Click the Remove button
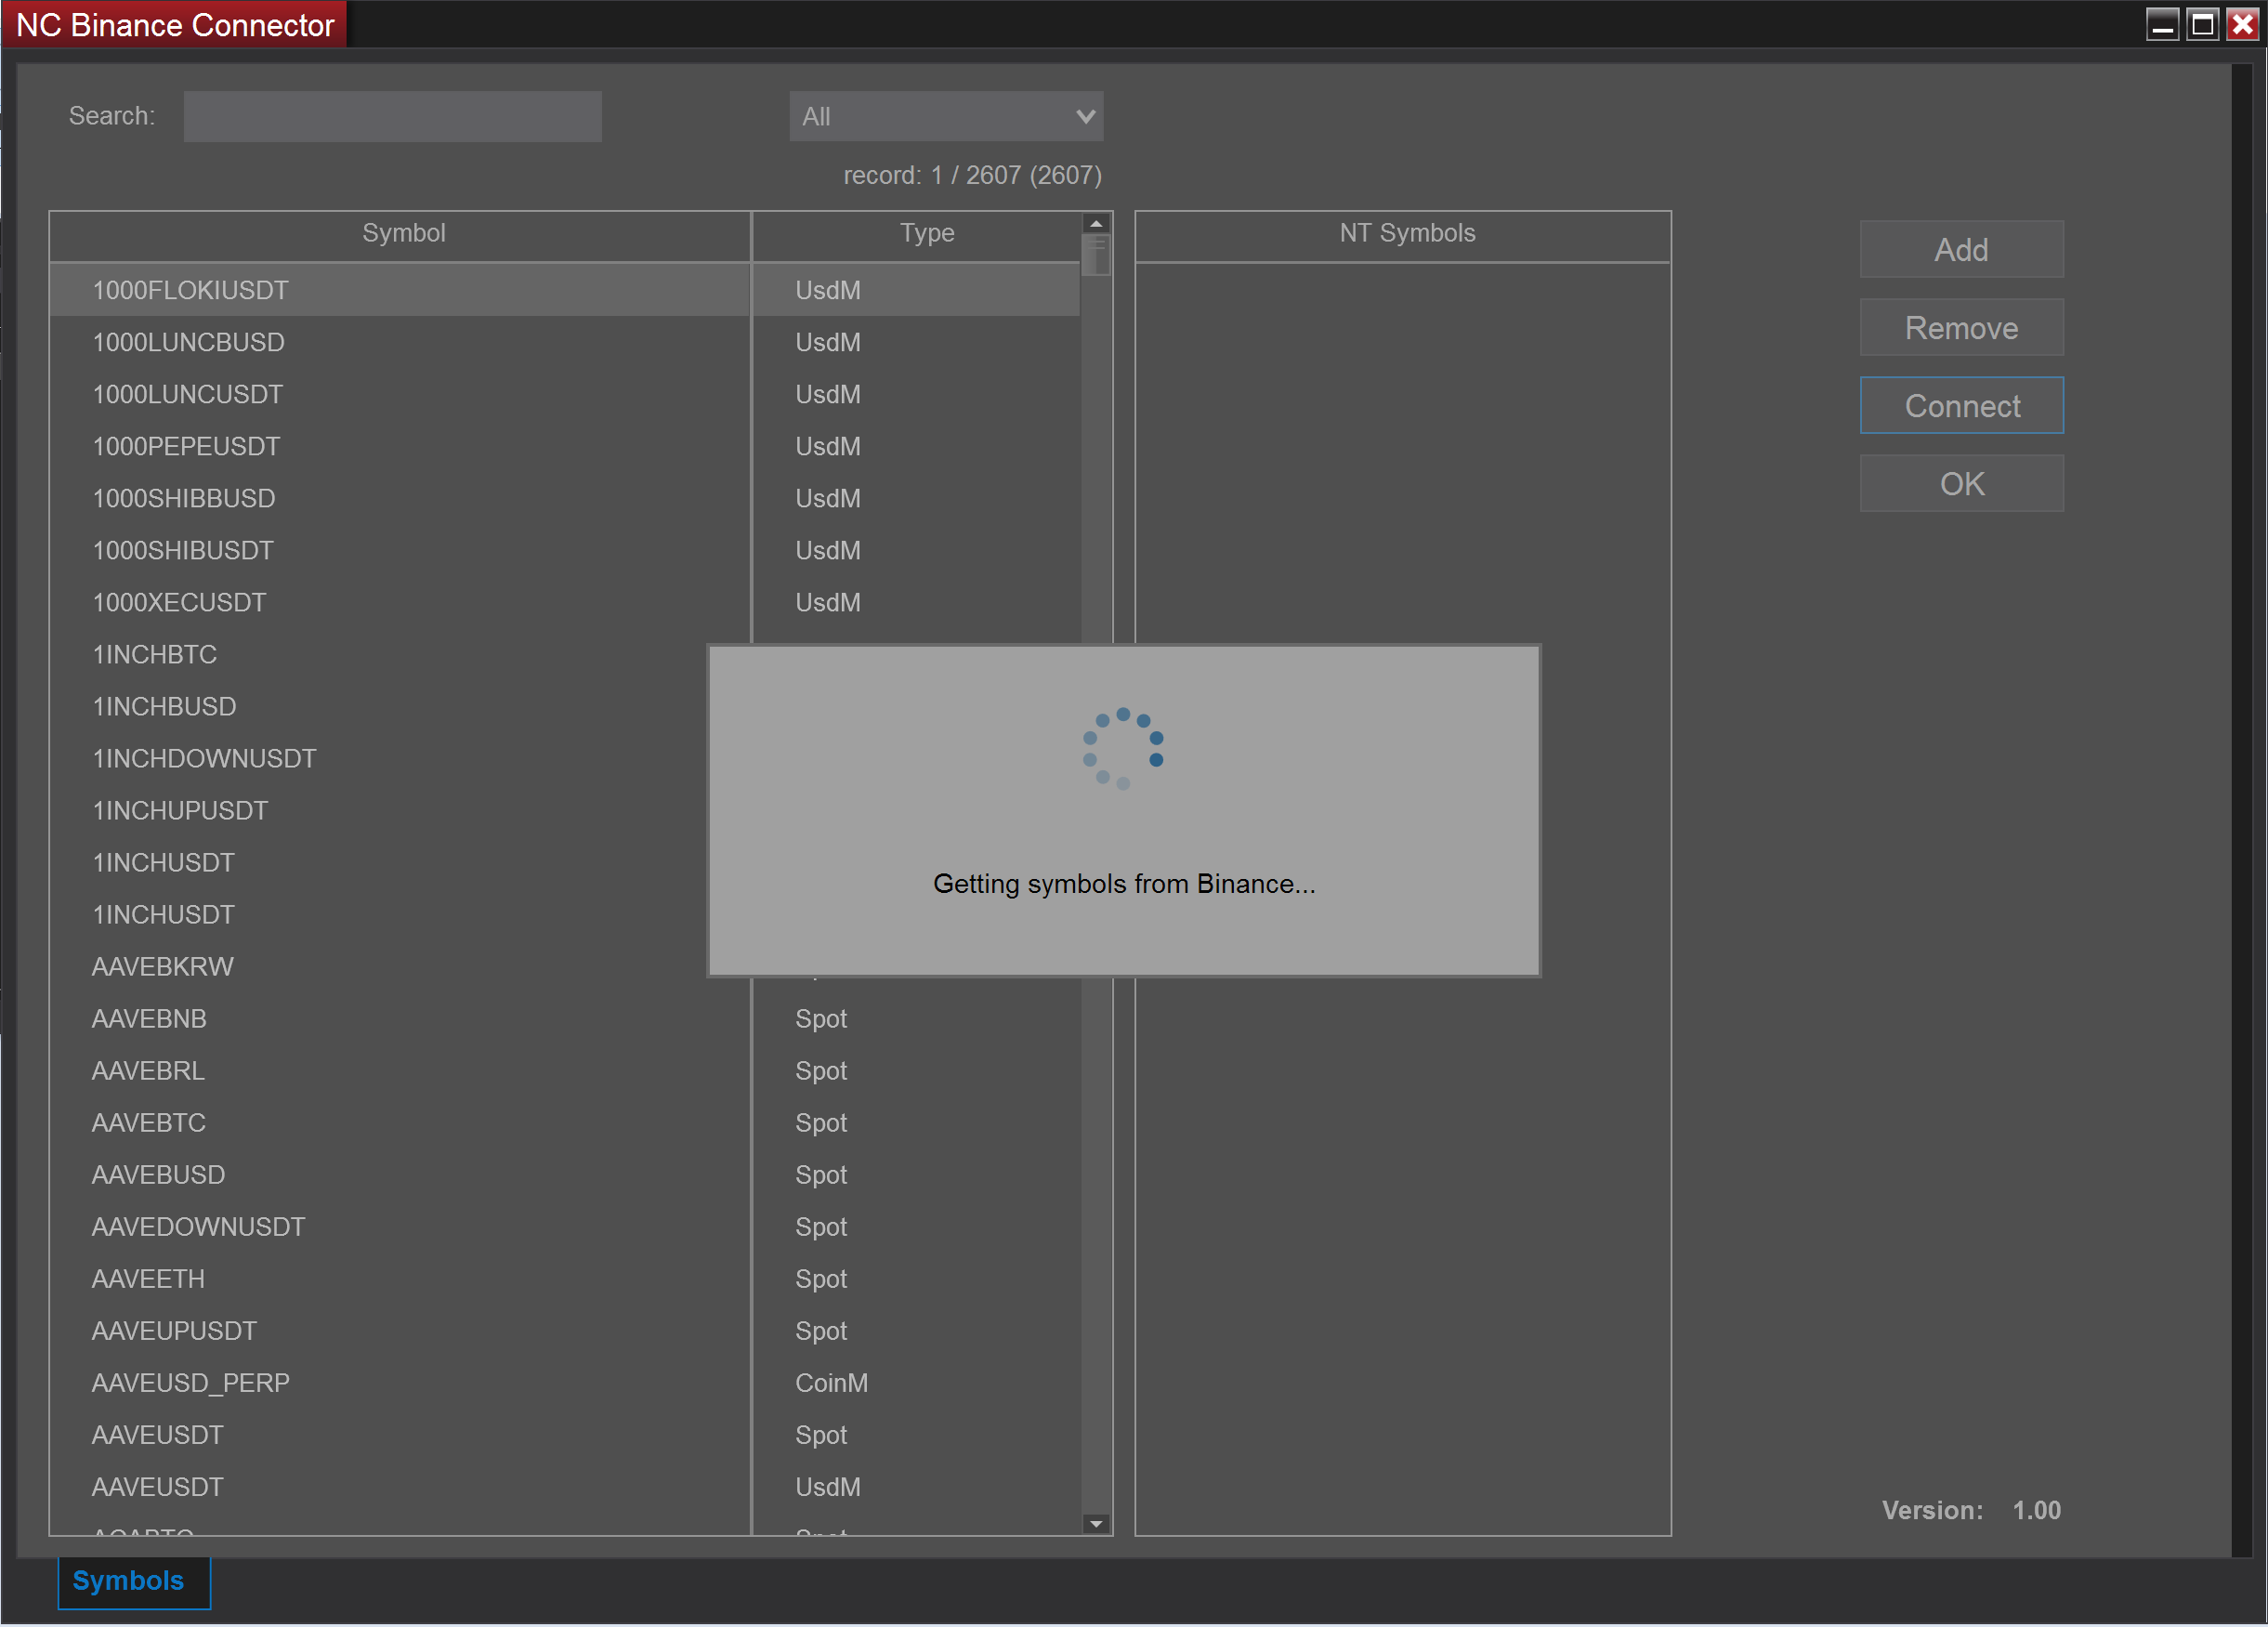The height and width of the screenshot is (1627, 2268). click(x=1961, y=327)
